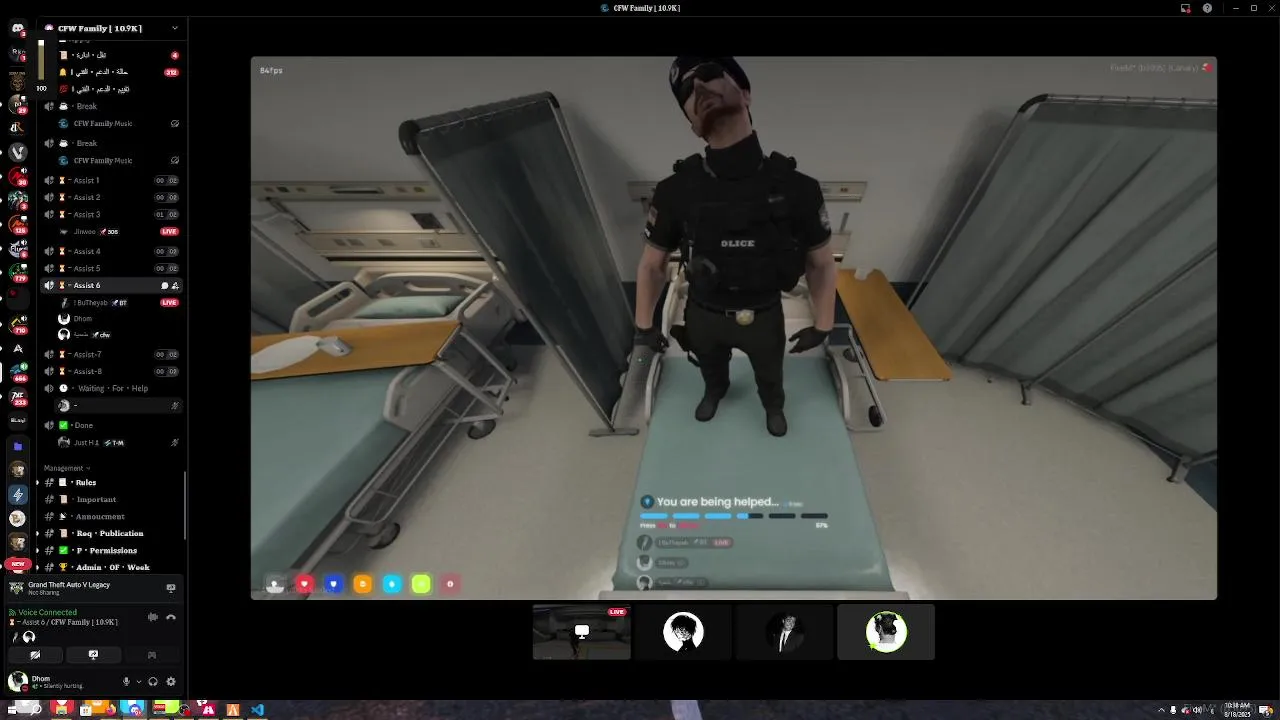Select participant tile with green-ringed avatar
The image size is (1280, 720).
pyautogui.click(x=886, y=632)
